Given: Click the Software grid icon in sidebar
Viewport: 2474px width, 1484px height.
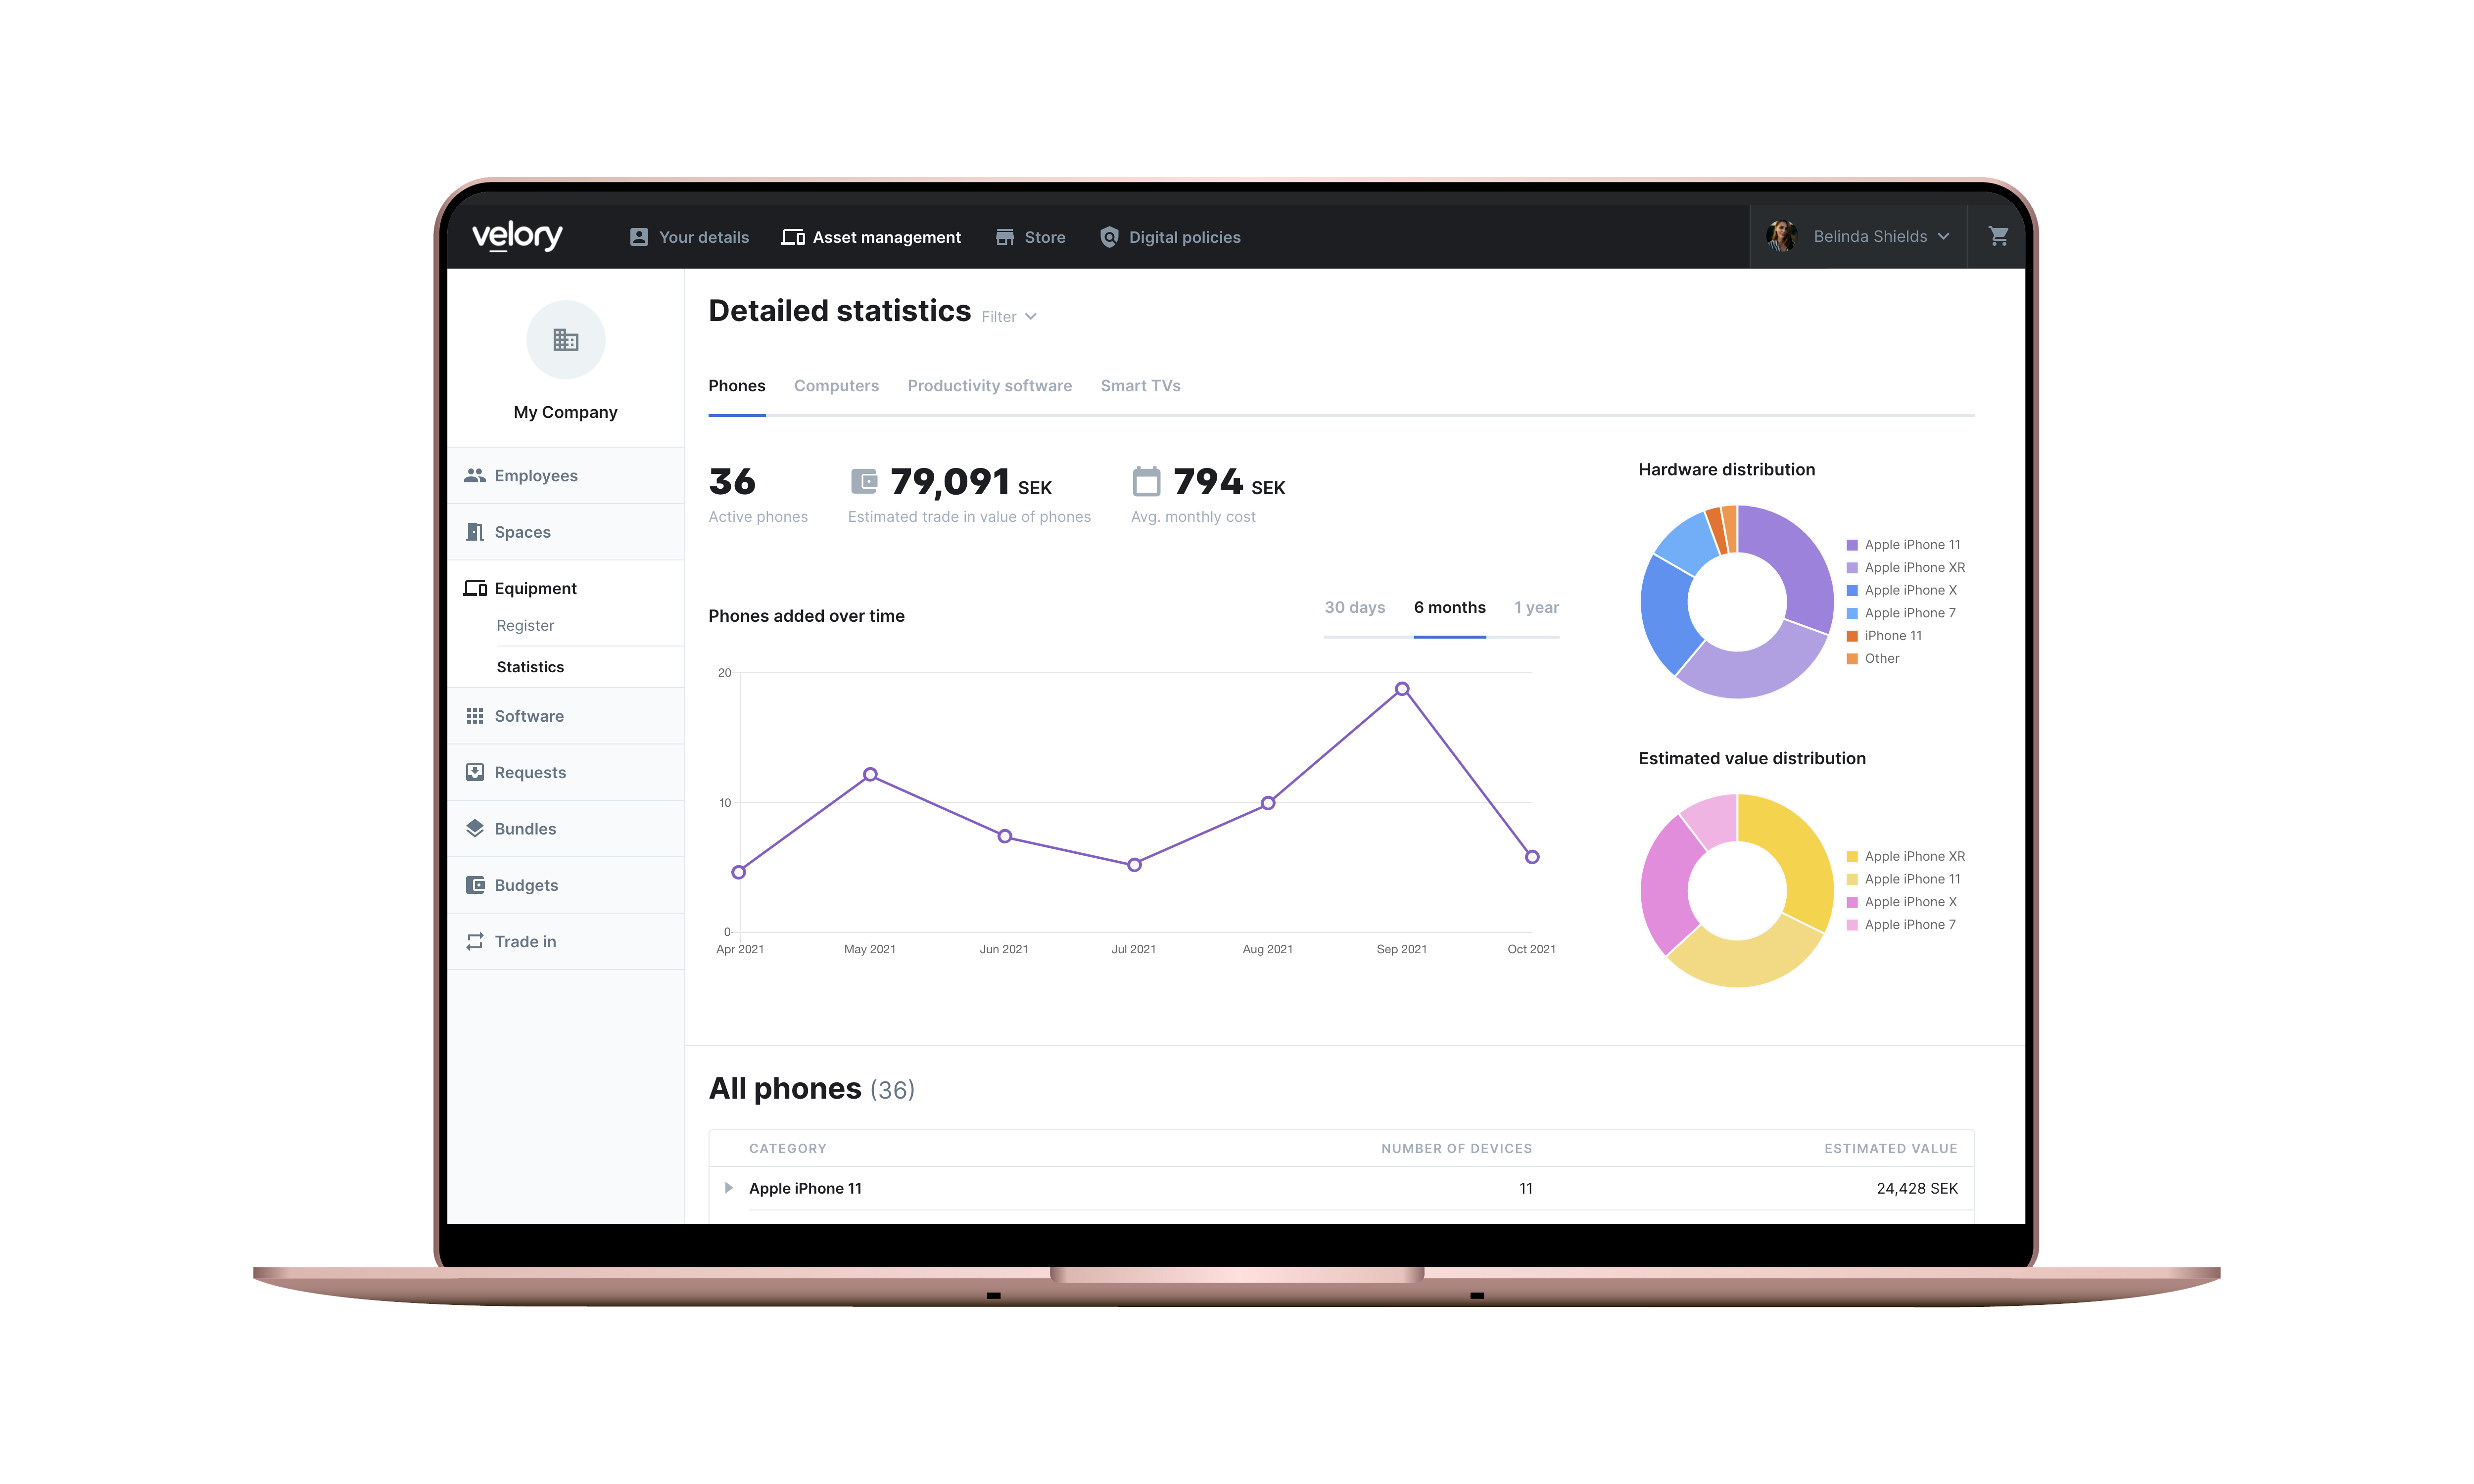Looking at the screenshot, I should 475,716.
